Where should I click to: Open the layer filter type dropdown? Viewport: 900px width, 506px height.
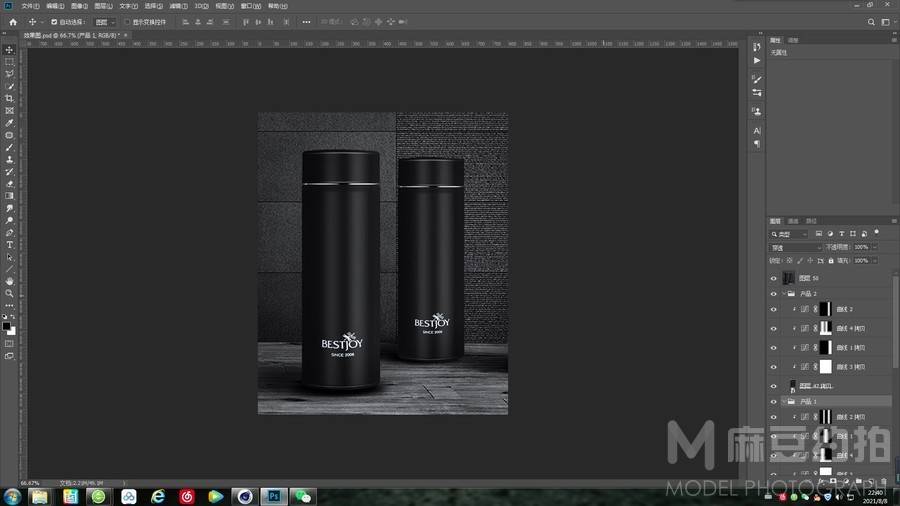click(x=789, y=234)
